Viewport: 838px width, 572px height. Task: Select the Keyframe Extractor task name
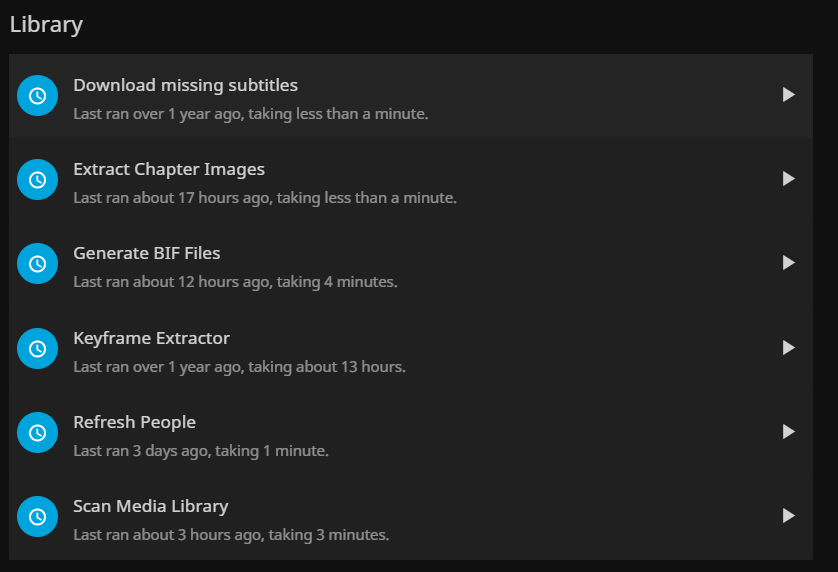151,338
